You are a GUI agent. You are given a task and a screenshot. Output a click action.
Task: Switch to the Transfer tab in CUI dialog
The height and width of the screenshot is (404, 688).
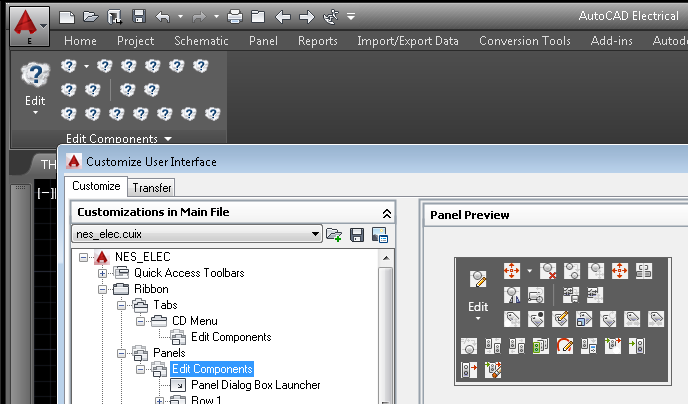click(x=152, y=188)
